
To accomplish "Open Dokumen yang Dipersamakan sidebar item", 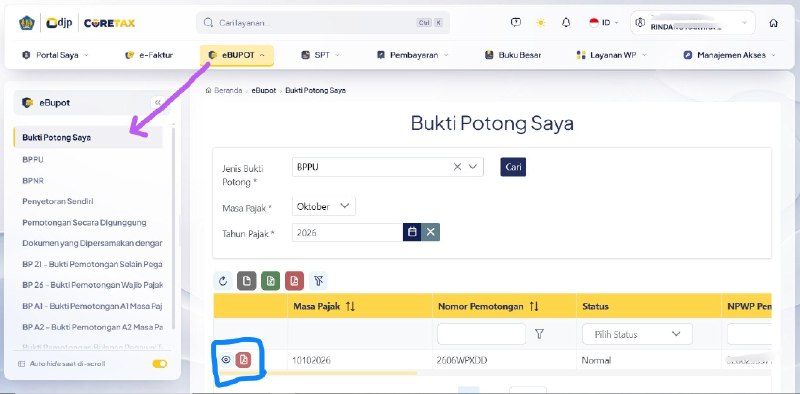I will (92, 243).
